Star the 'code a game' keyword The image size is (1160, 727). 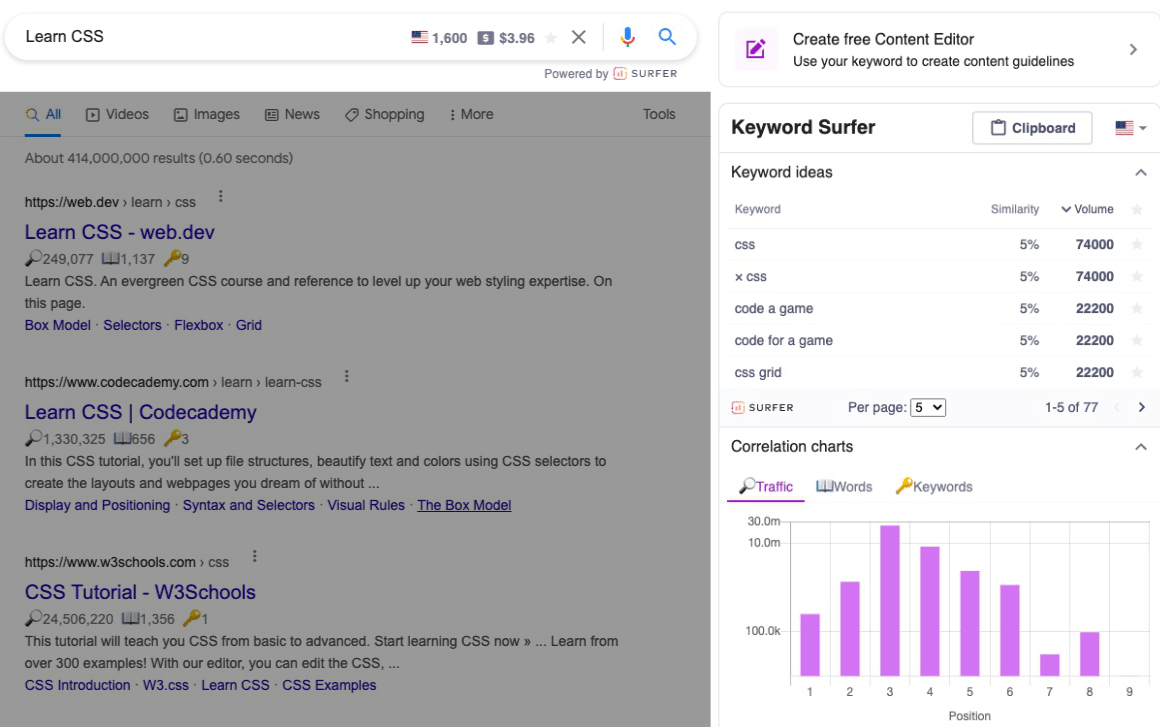(x=1136, y=309)
